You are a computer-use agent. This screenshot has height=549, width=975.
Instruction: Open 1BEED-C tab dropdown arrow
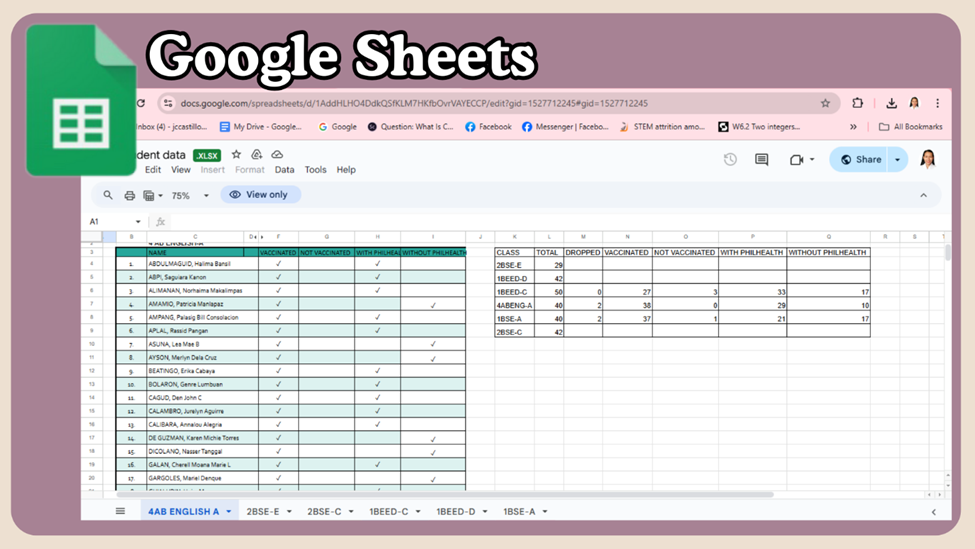coord(418,512)
